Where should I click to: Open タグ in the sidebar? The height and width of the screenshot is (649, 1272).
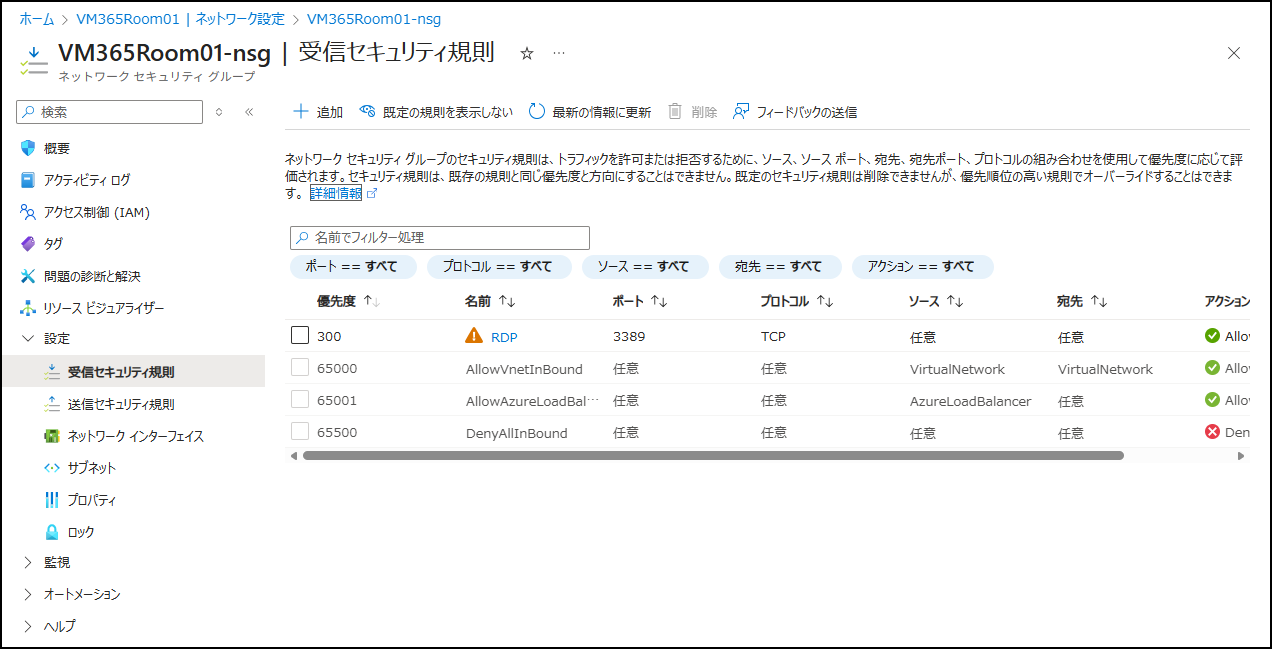tap(53, 244)
